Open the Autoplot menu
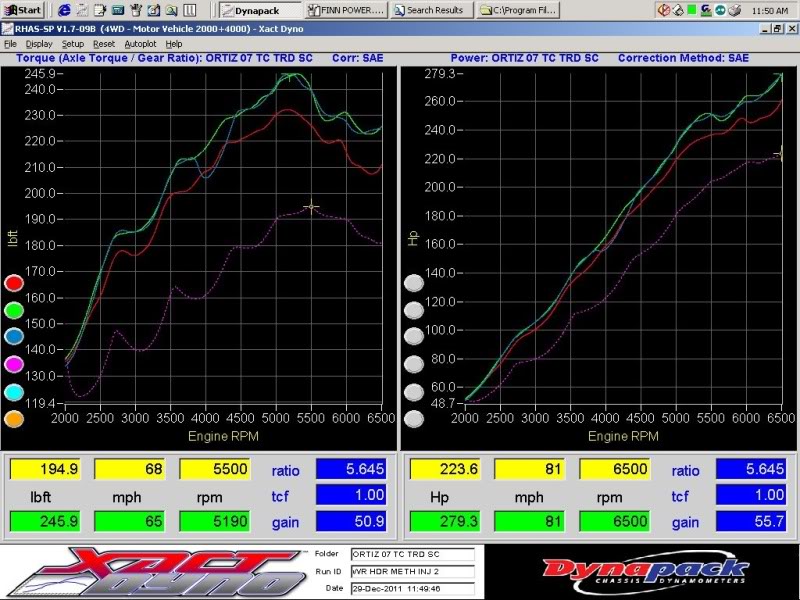The height and width of the screenshot is (600, 800). [x=140, y=44]
